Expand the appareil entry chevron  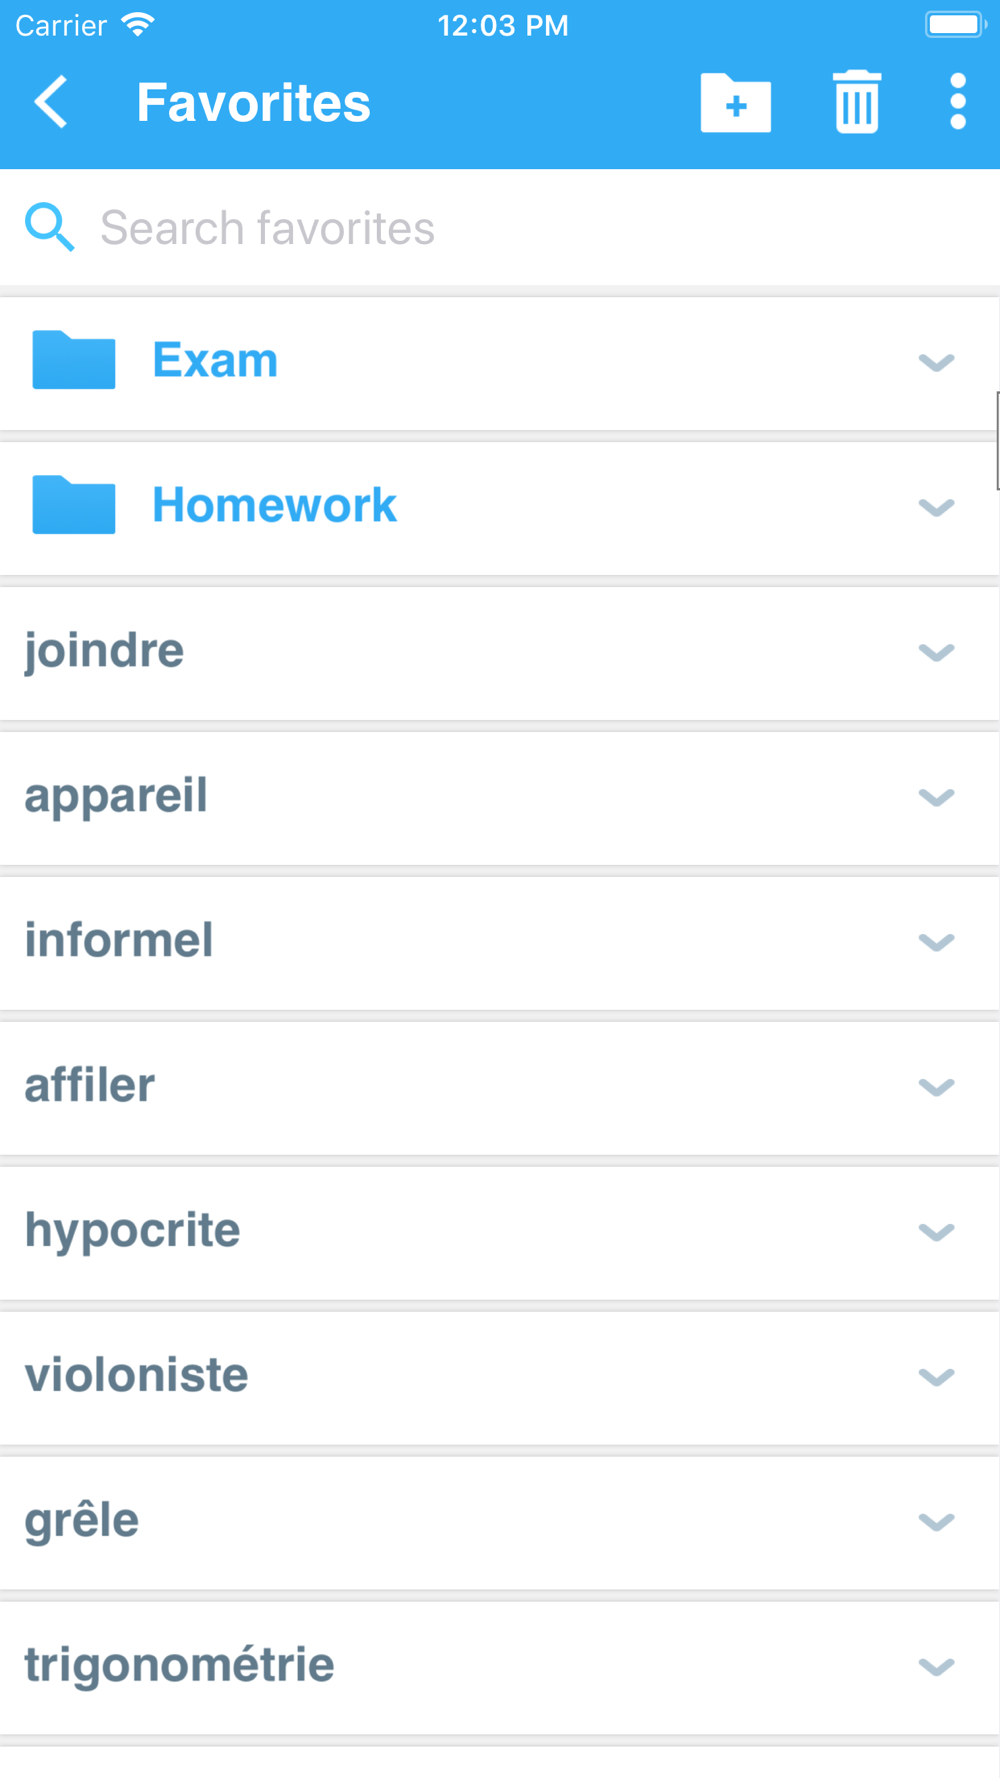click(x=936, y=797)
